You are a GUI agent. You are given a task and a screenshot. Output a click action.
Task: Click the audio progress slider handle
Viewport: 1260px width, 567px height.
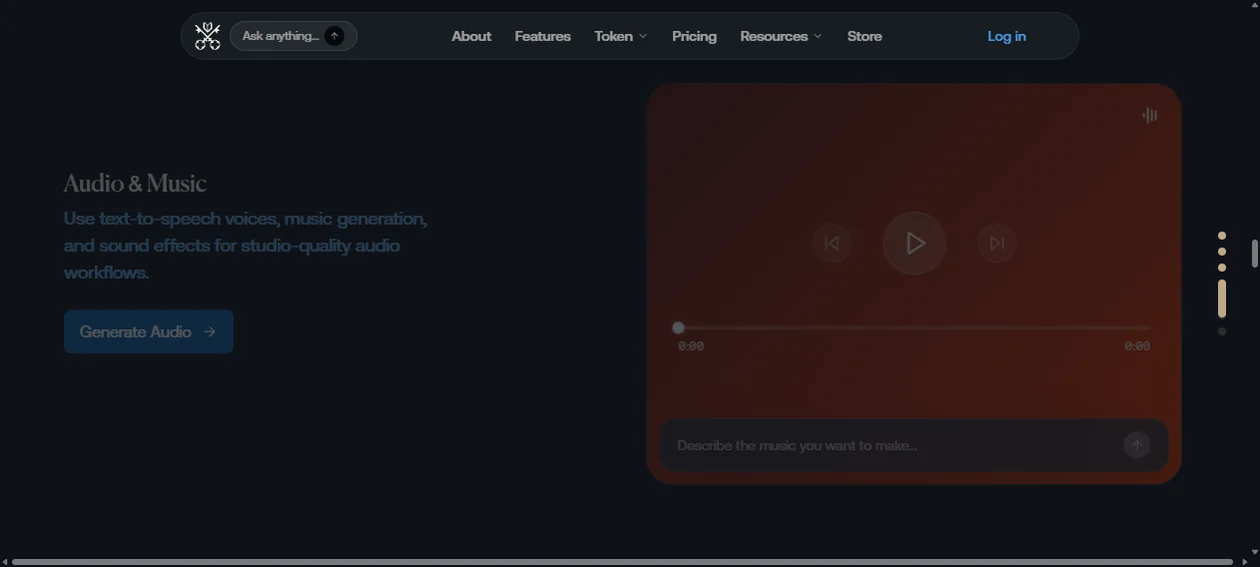(678, 328)
